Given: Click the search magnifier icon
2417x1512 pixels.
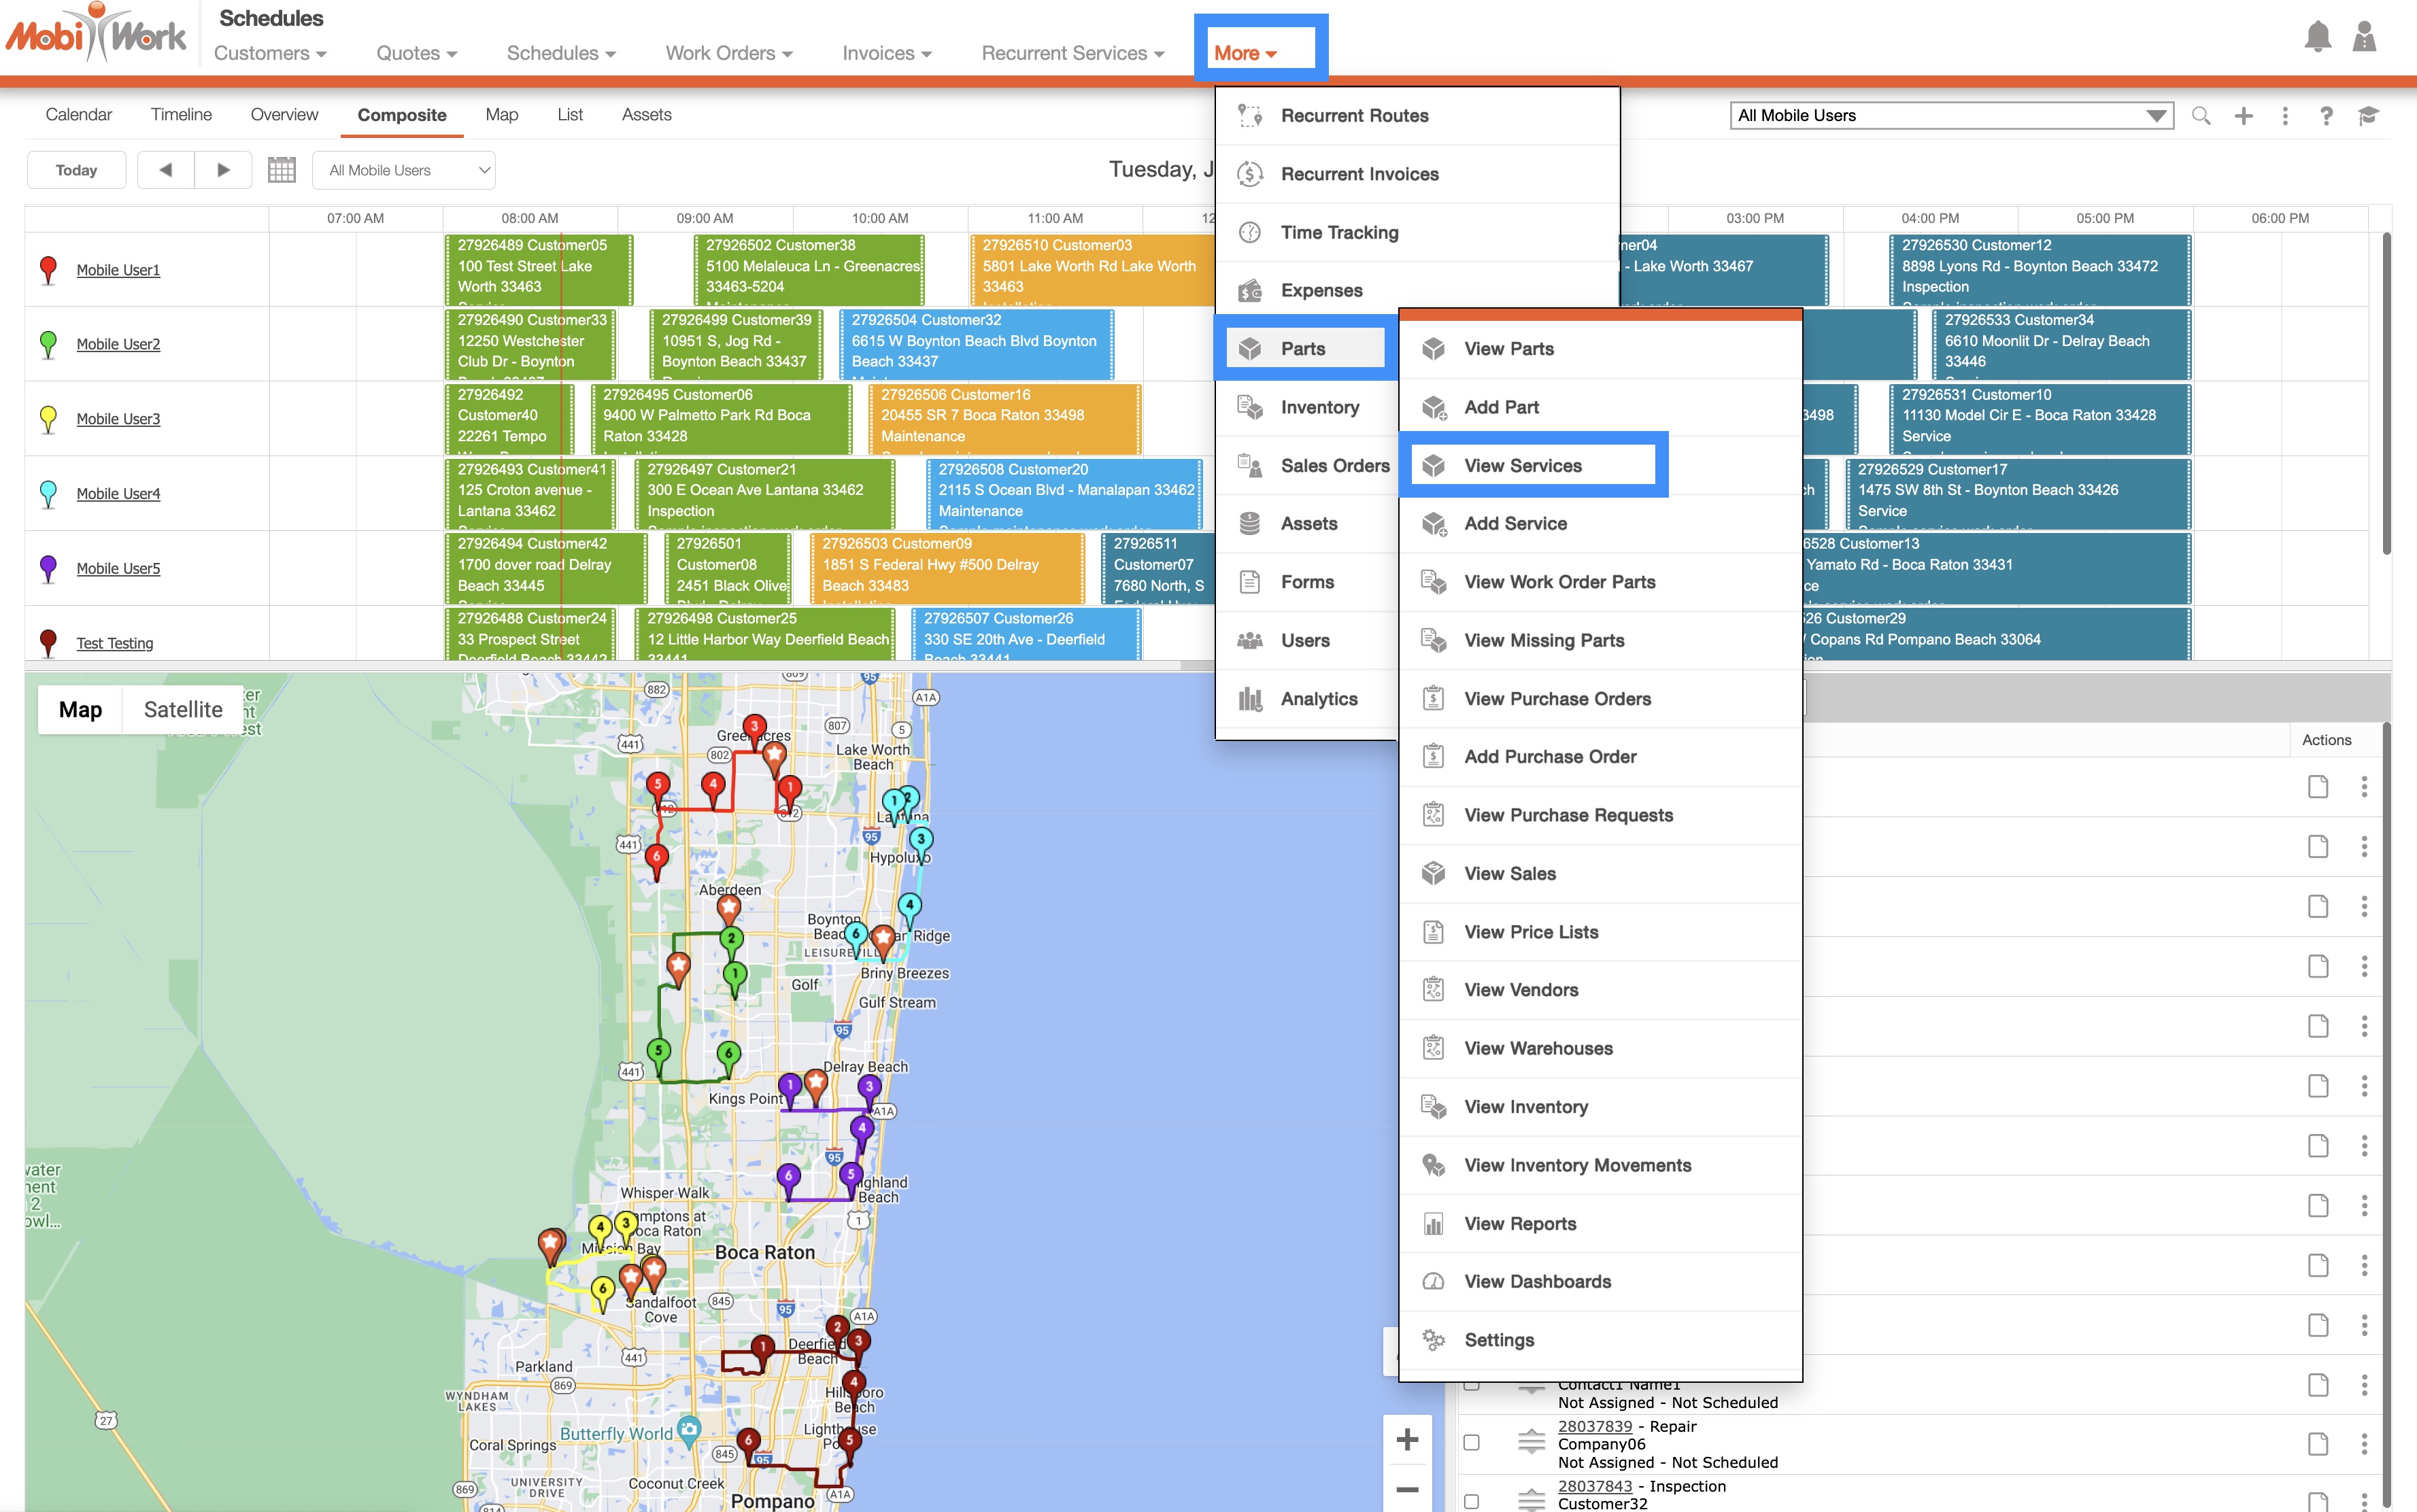Looking at the screenshot, I should coord(2200,116).
